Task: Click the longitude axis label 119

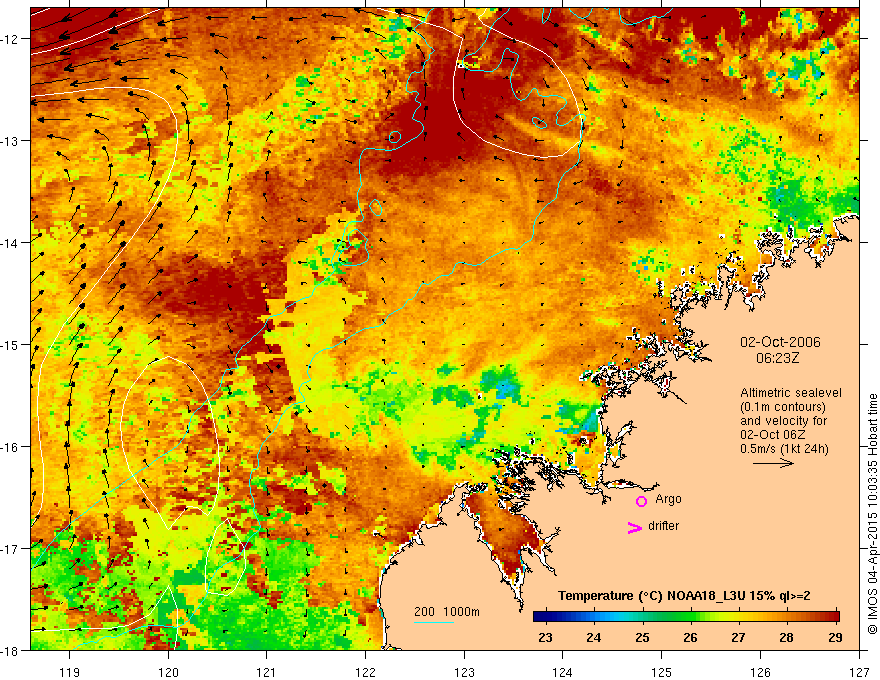Action: coord(70,672)
